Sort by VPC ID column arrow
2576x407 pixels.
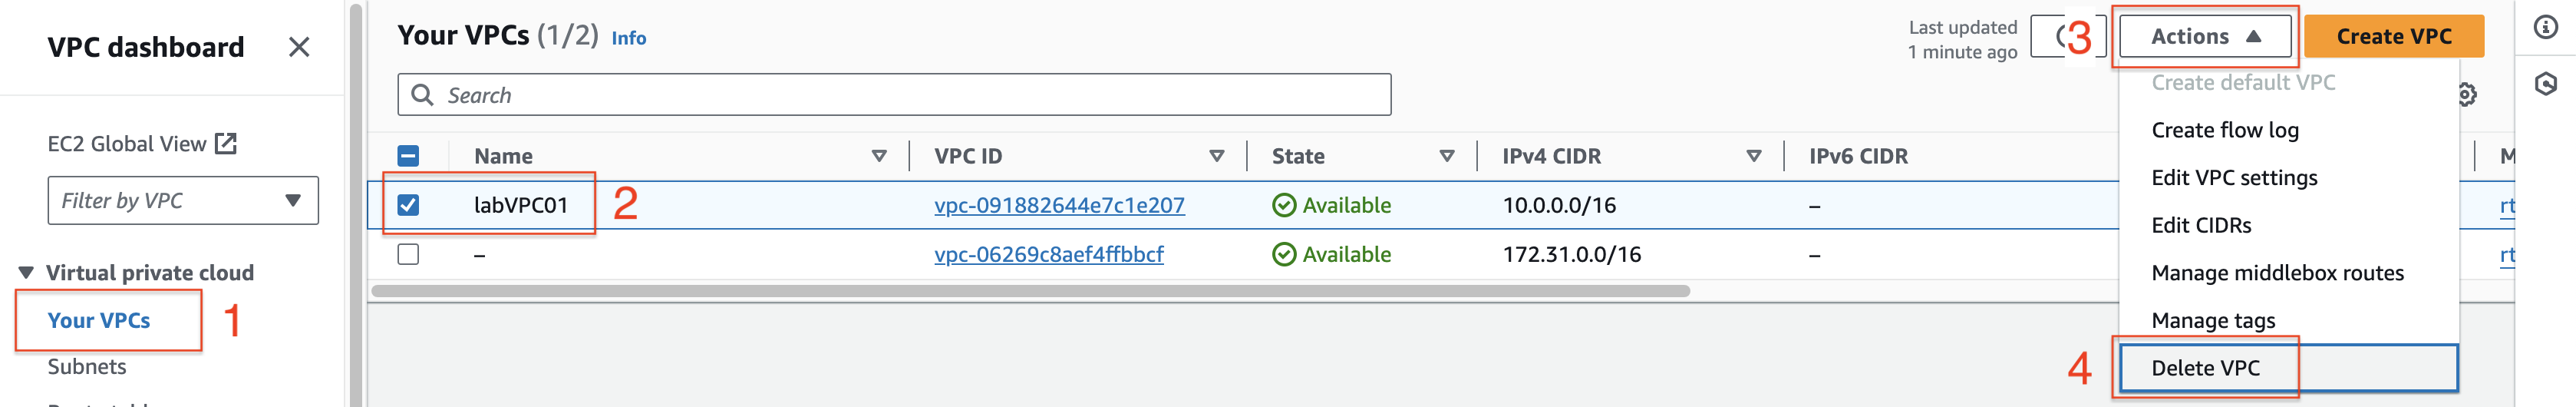tap(1217, 156)
